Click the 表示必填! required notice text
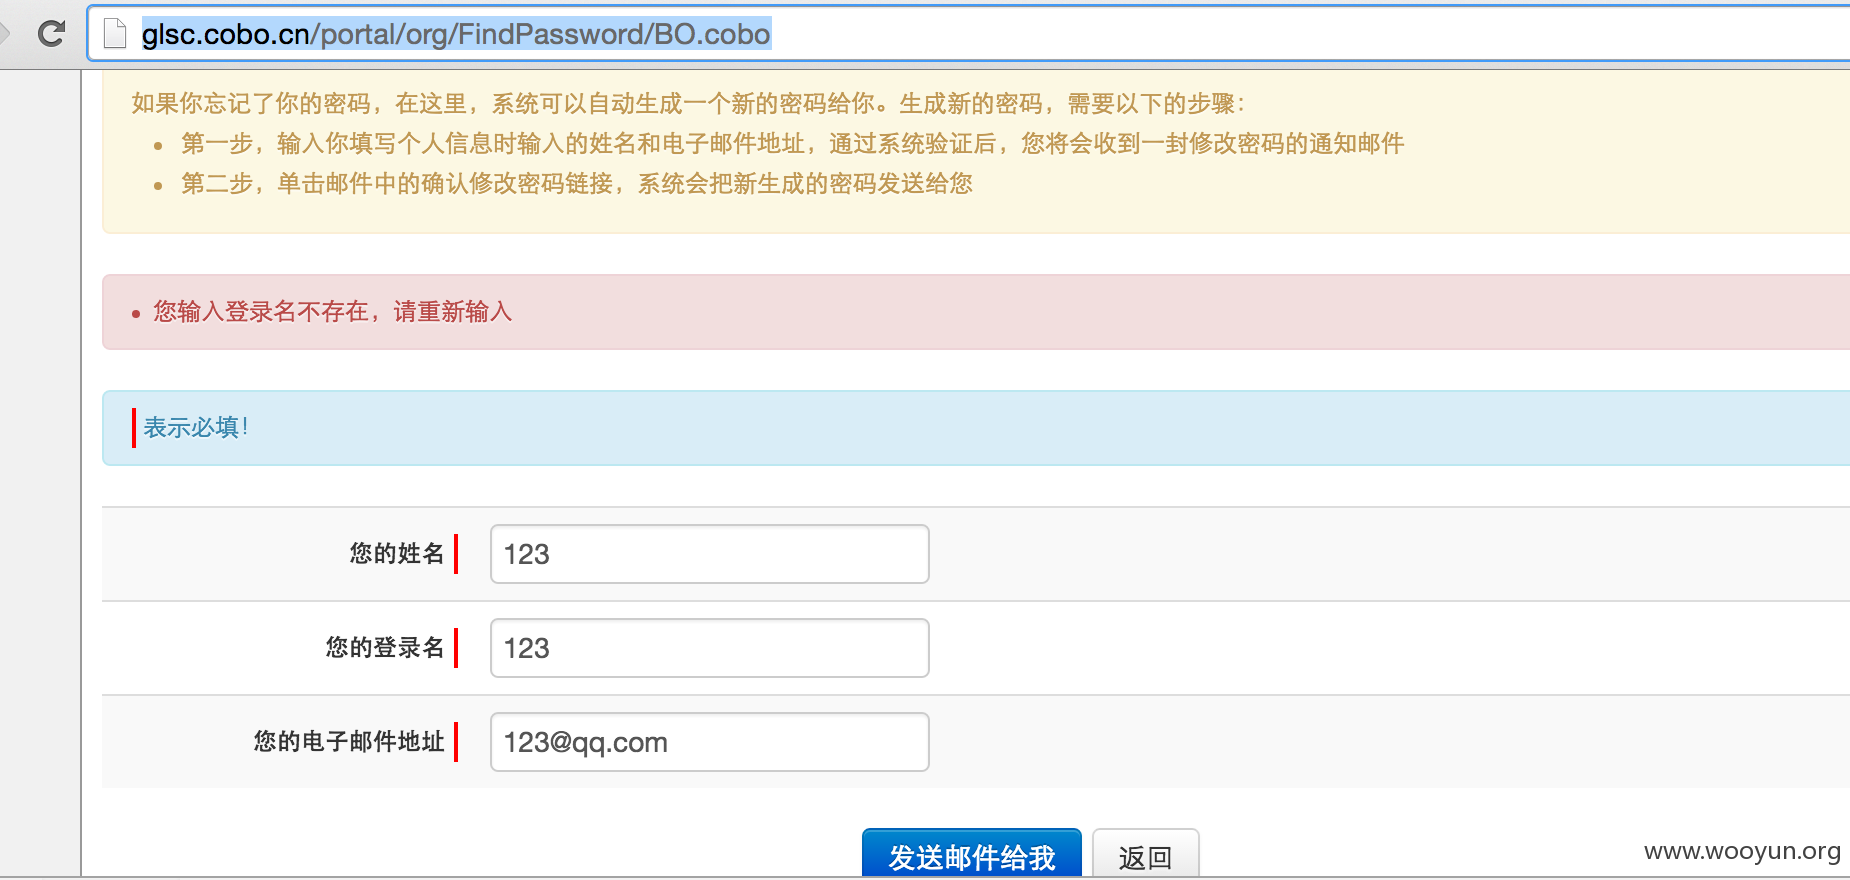The width and height of the screenshot is (1850, 880). (x=195, y=428)
